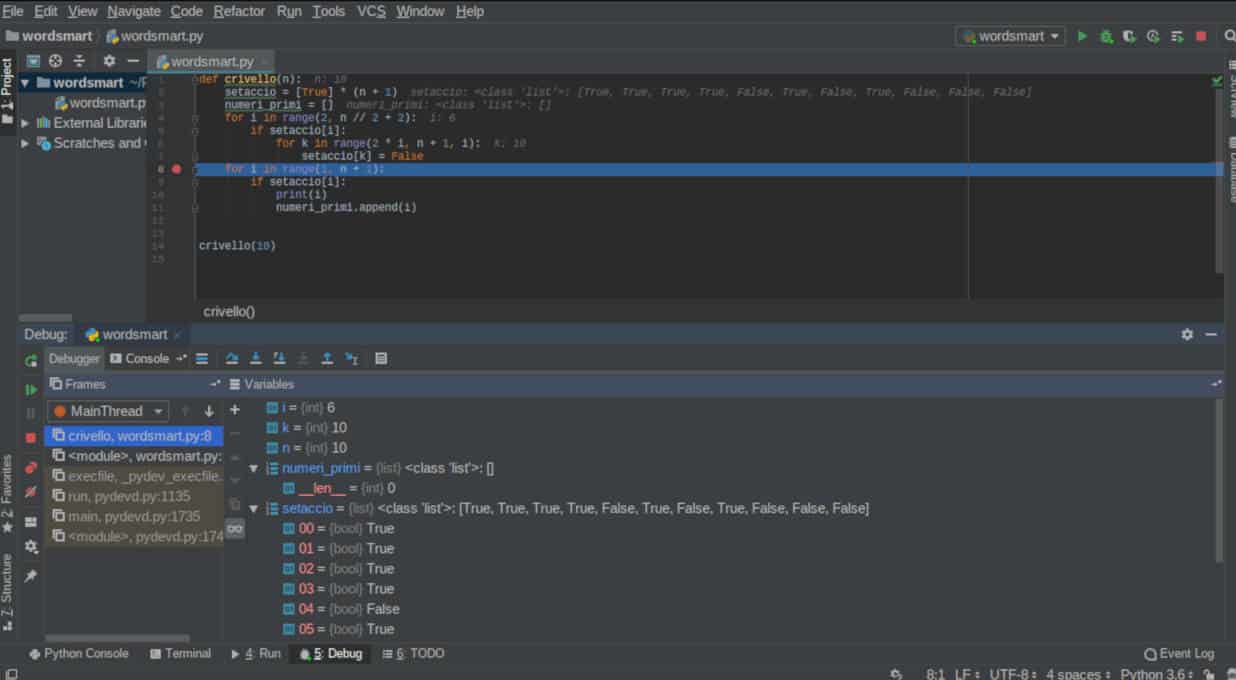Click the Step Into icon in the debugger toolbar
Screen dimensions: 1236x680
coord(256,359)
